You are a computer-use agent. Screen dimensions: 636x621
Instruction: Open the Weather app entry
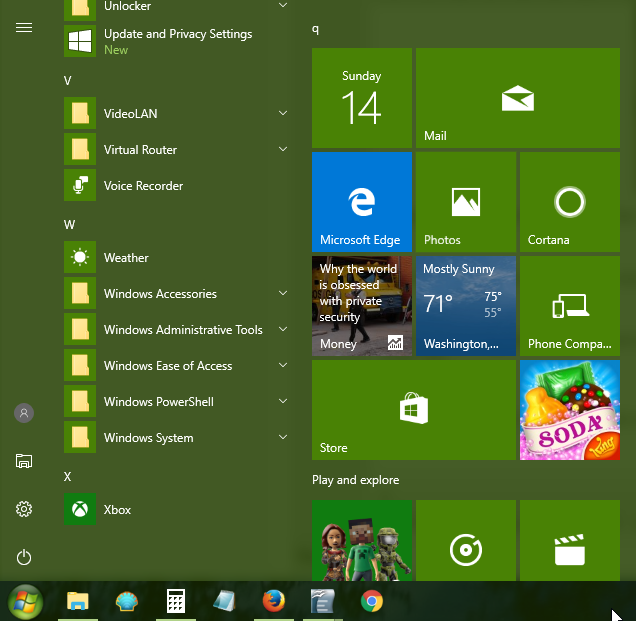(x=176, y=257)
